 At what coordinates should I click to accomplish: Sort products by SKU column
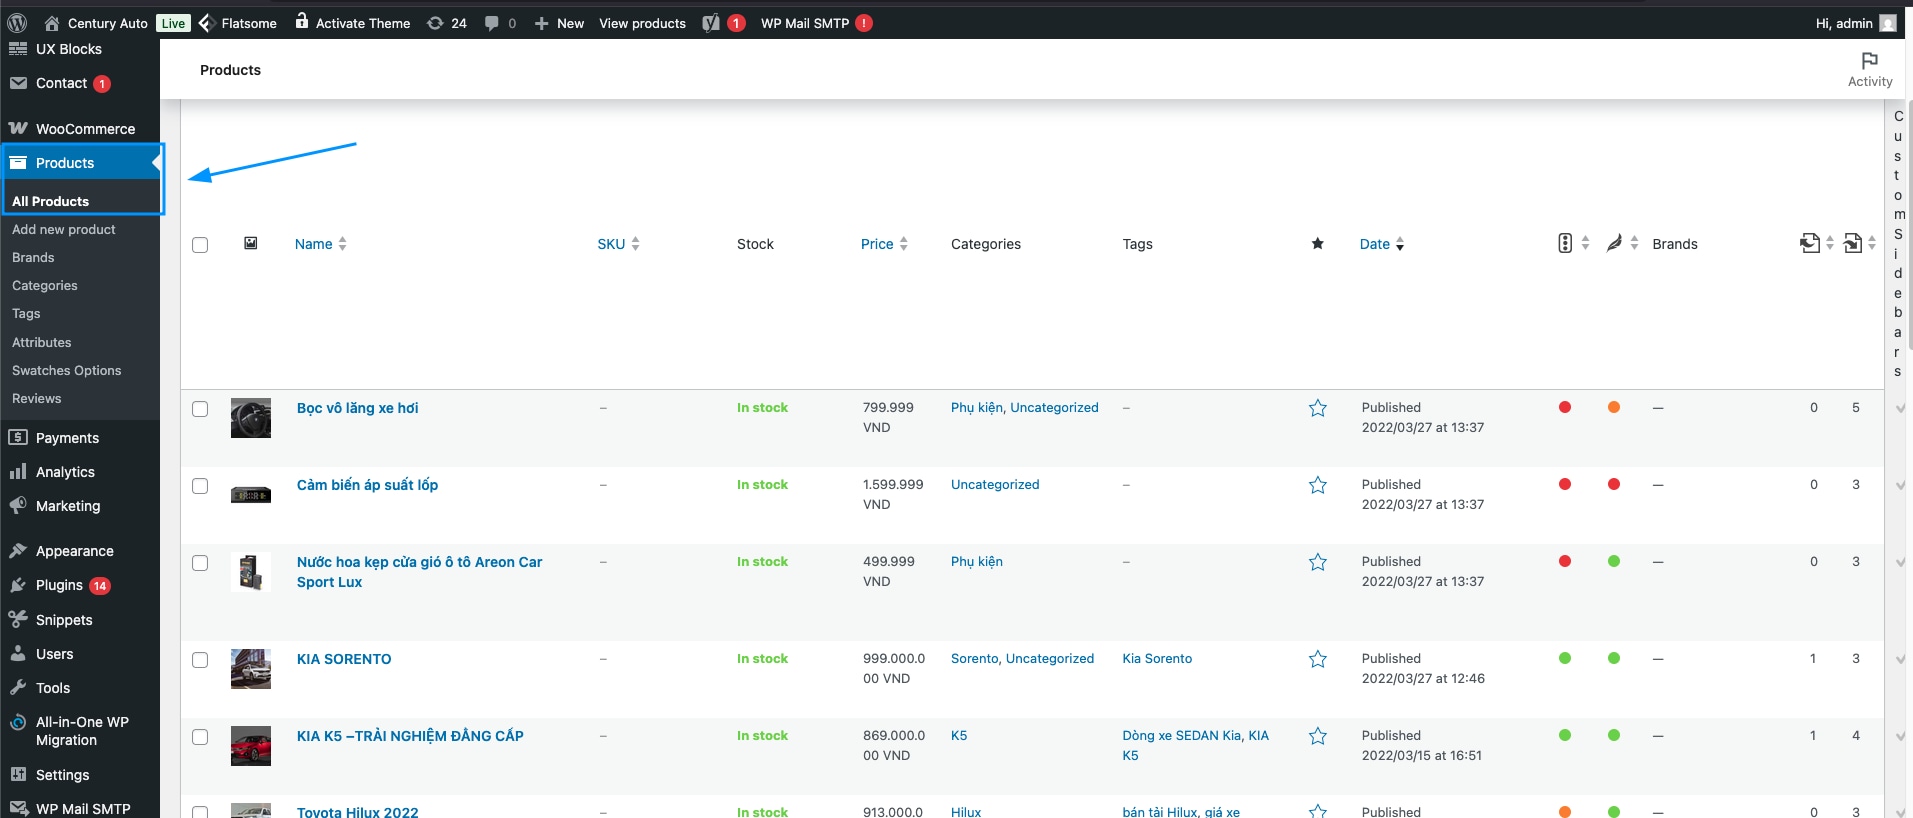click(x=619, y=244)
